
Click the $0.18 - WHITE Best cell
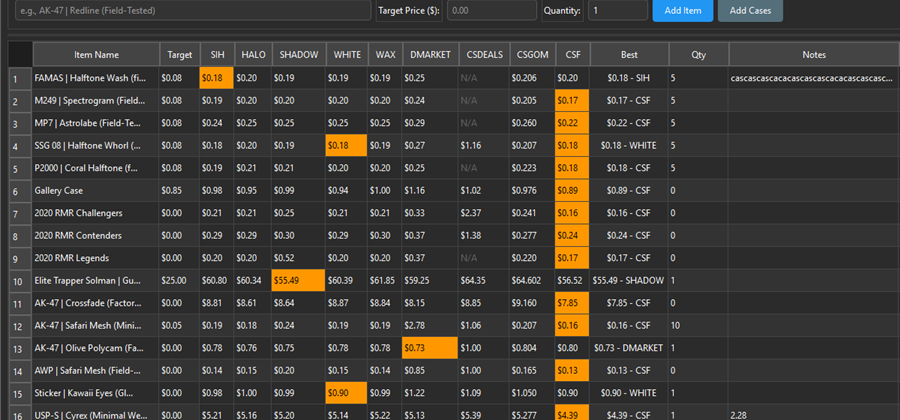pos(629,146)
